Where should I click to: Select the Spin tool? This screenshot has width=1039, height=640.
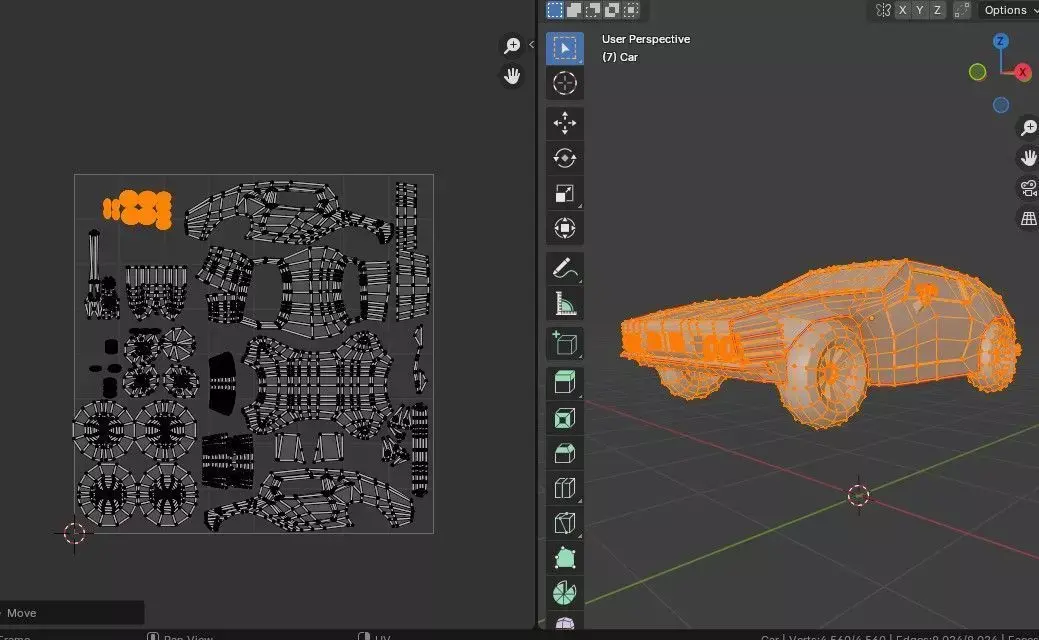tap(565, 594)
